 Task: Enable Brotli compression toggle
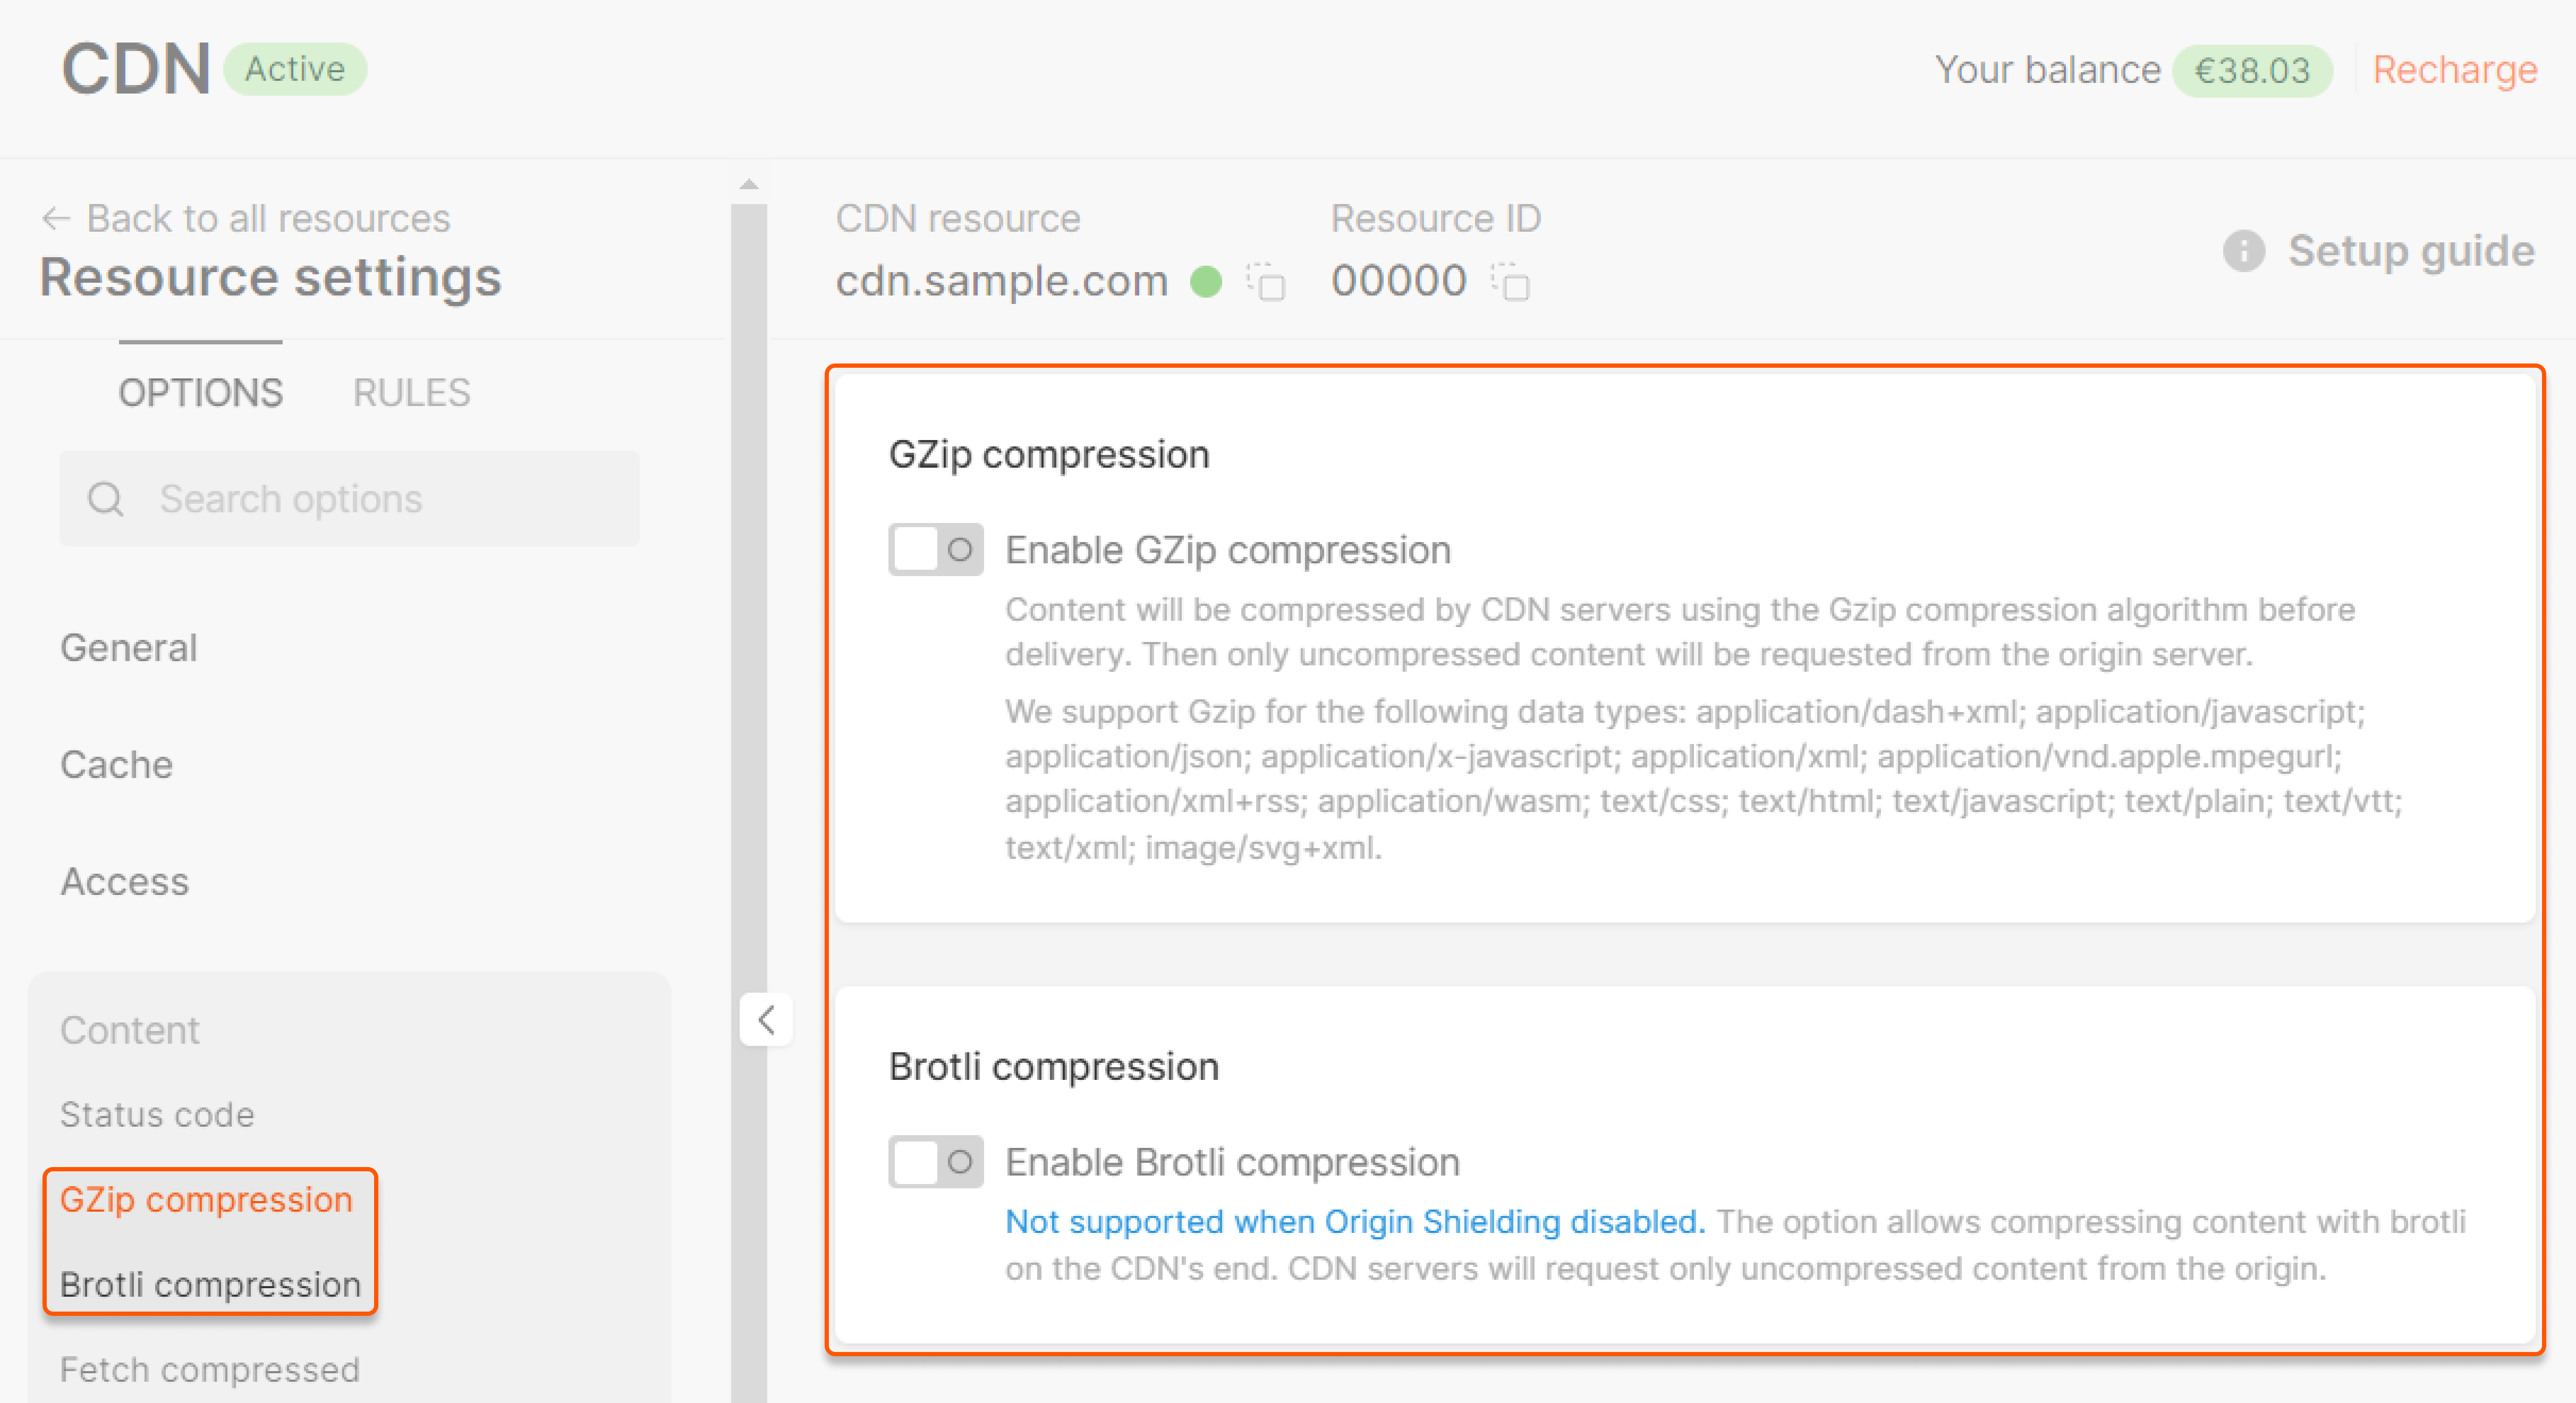pyautogui.click(x=935, y=1161)
